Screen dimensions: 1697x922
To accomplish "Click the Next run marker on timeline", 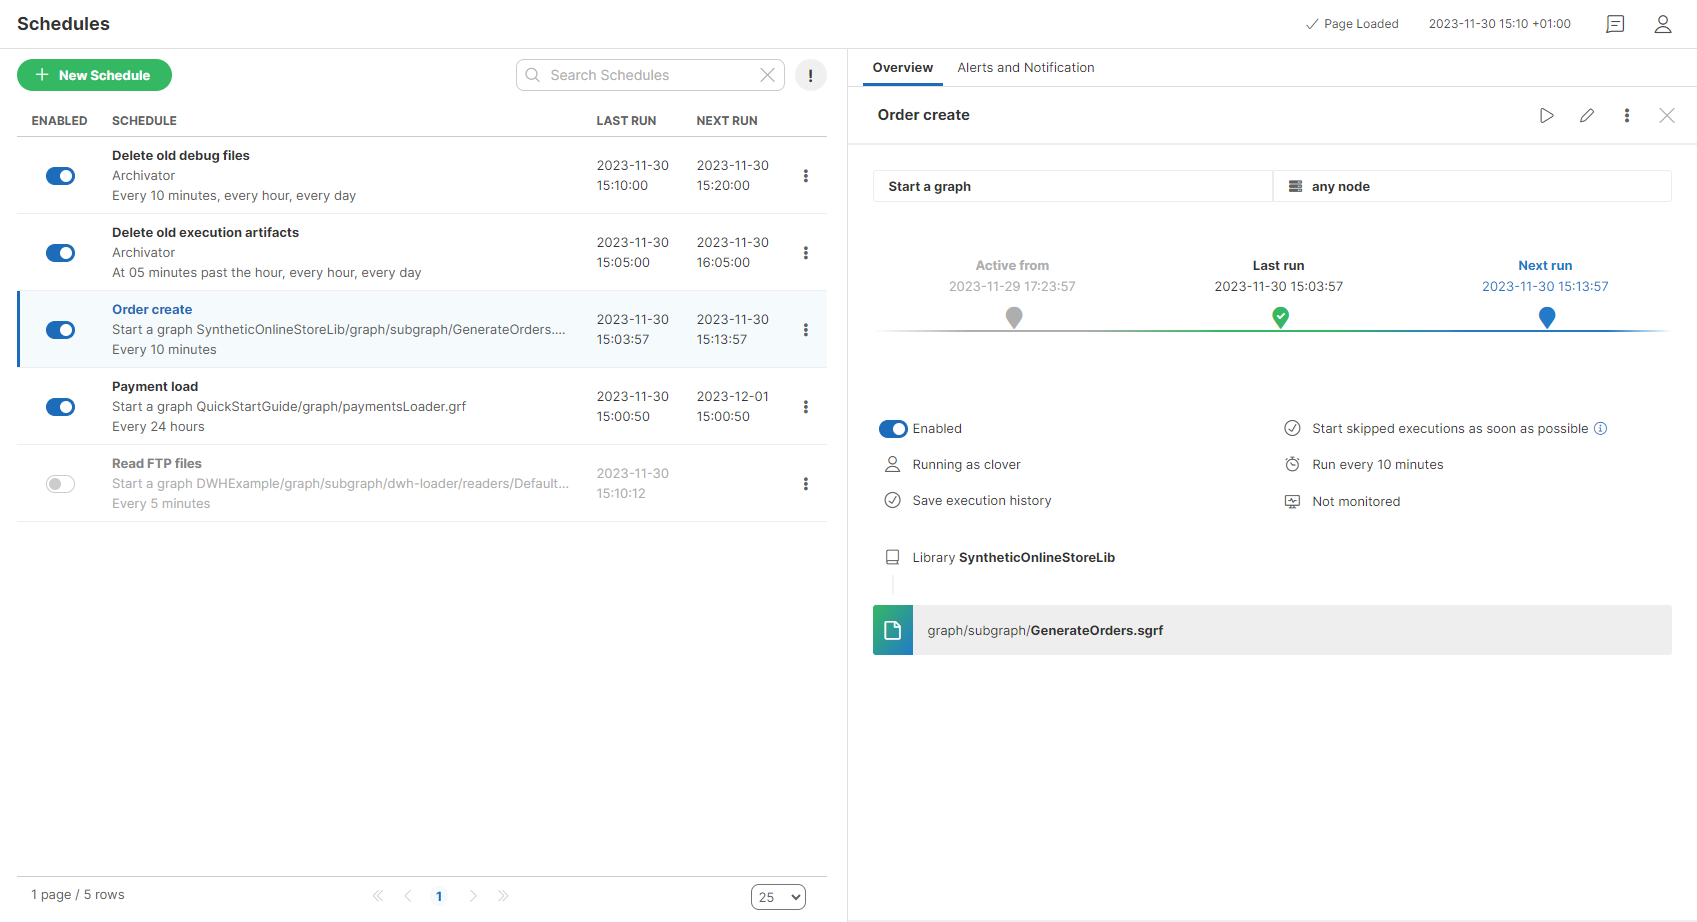I will (1546, 318).
